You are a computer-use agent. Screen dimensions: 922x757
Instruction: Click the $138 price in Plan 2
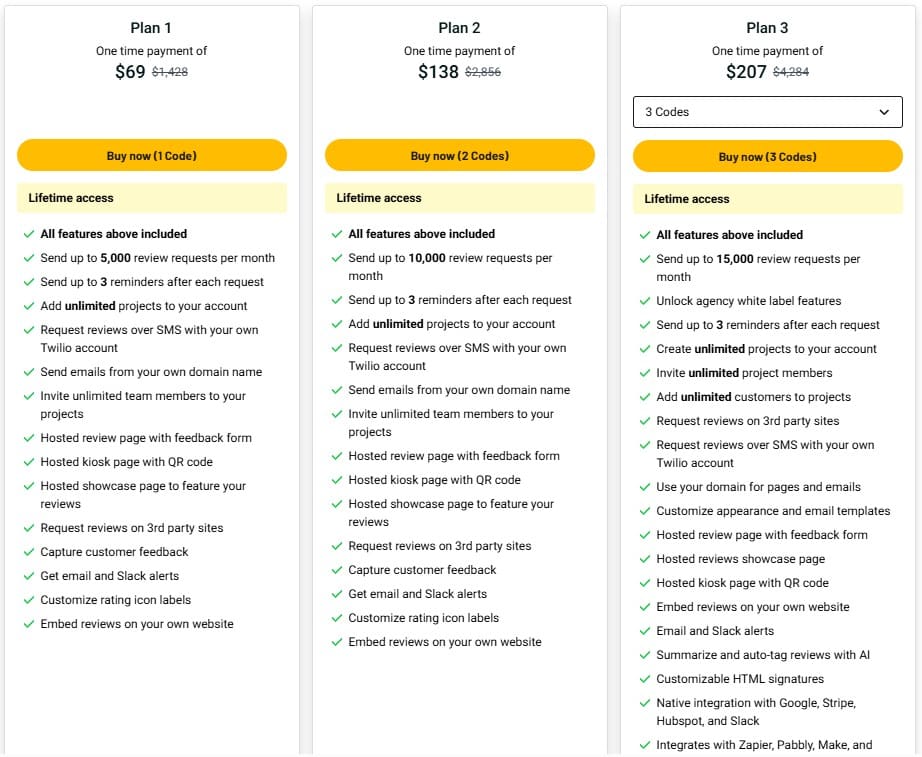click(438, 72)
